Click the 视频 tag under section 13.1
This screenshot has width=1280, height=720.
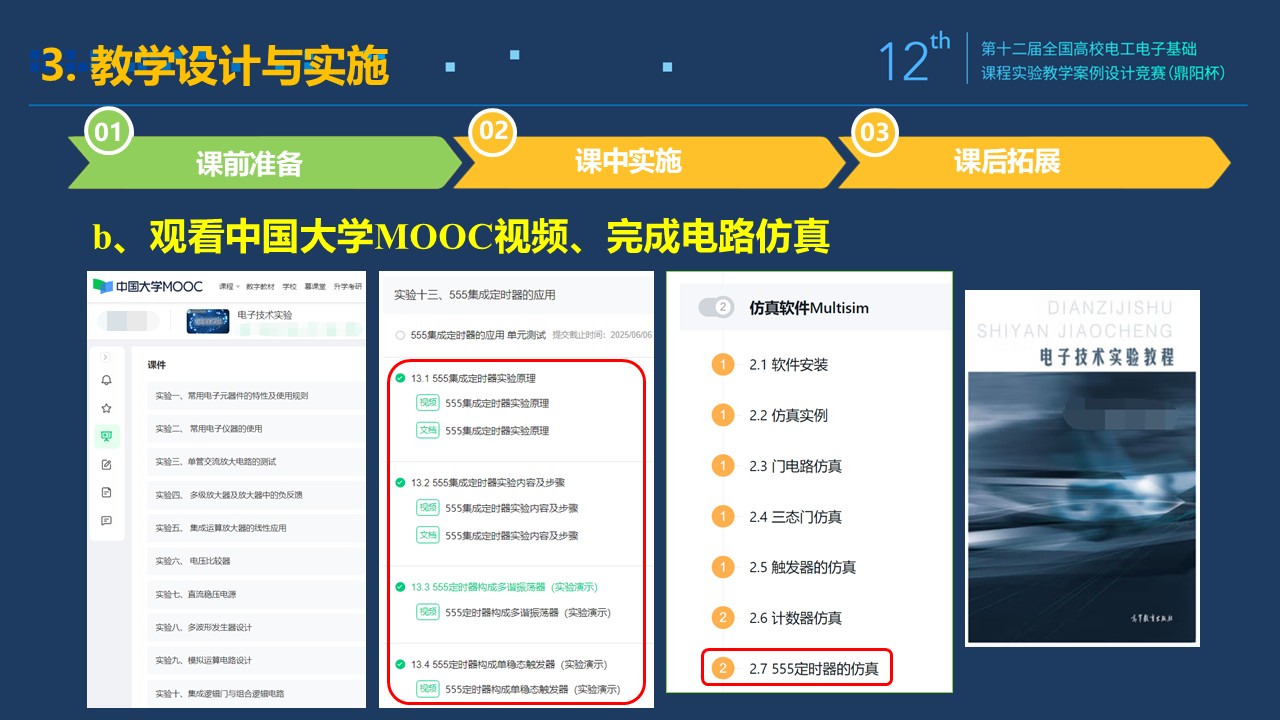point(427,403)
